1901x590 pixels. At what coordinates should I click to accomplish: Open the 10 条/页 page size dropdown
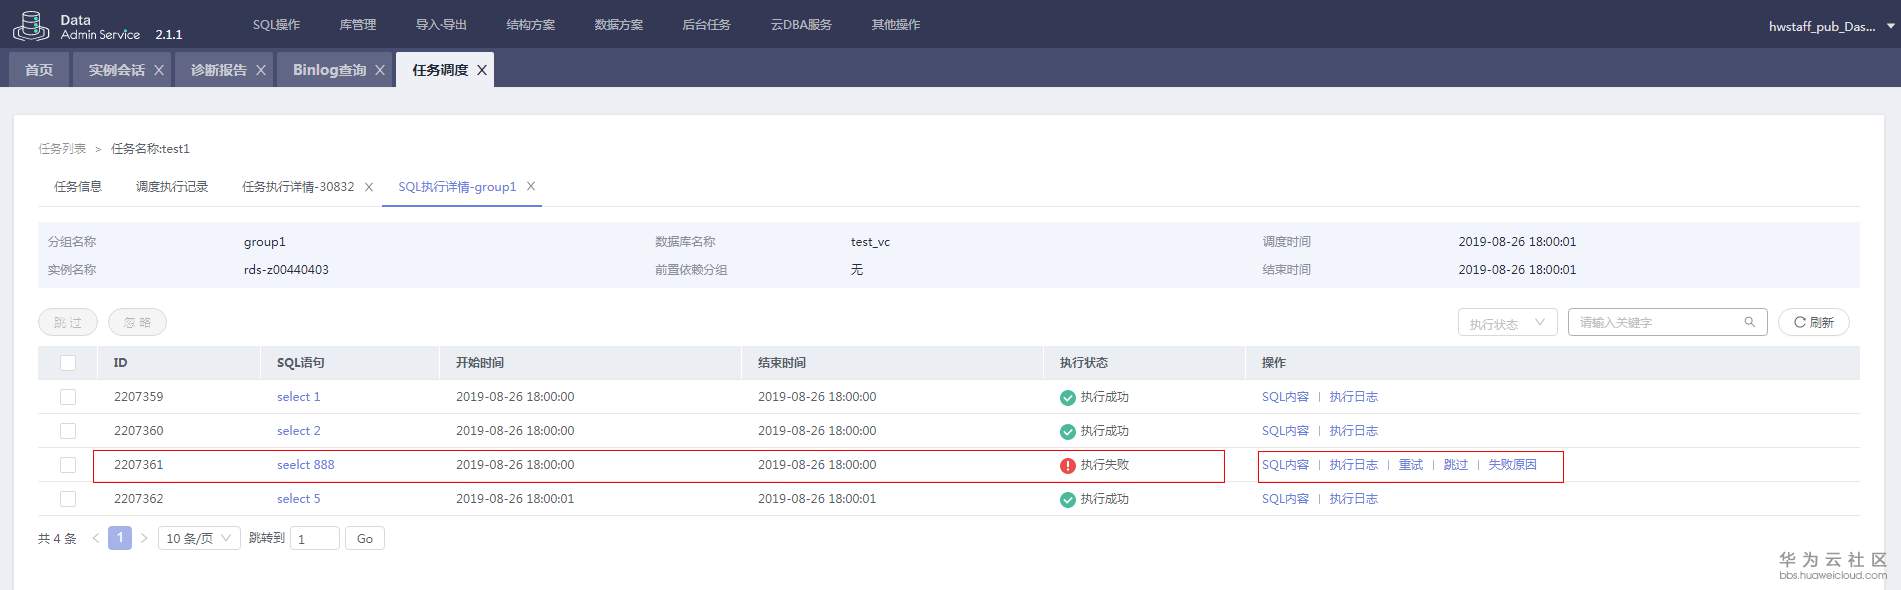coord(199,538)
